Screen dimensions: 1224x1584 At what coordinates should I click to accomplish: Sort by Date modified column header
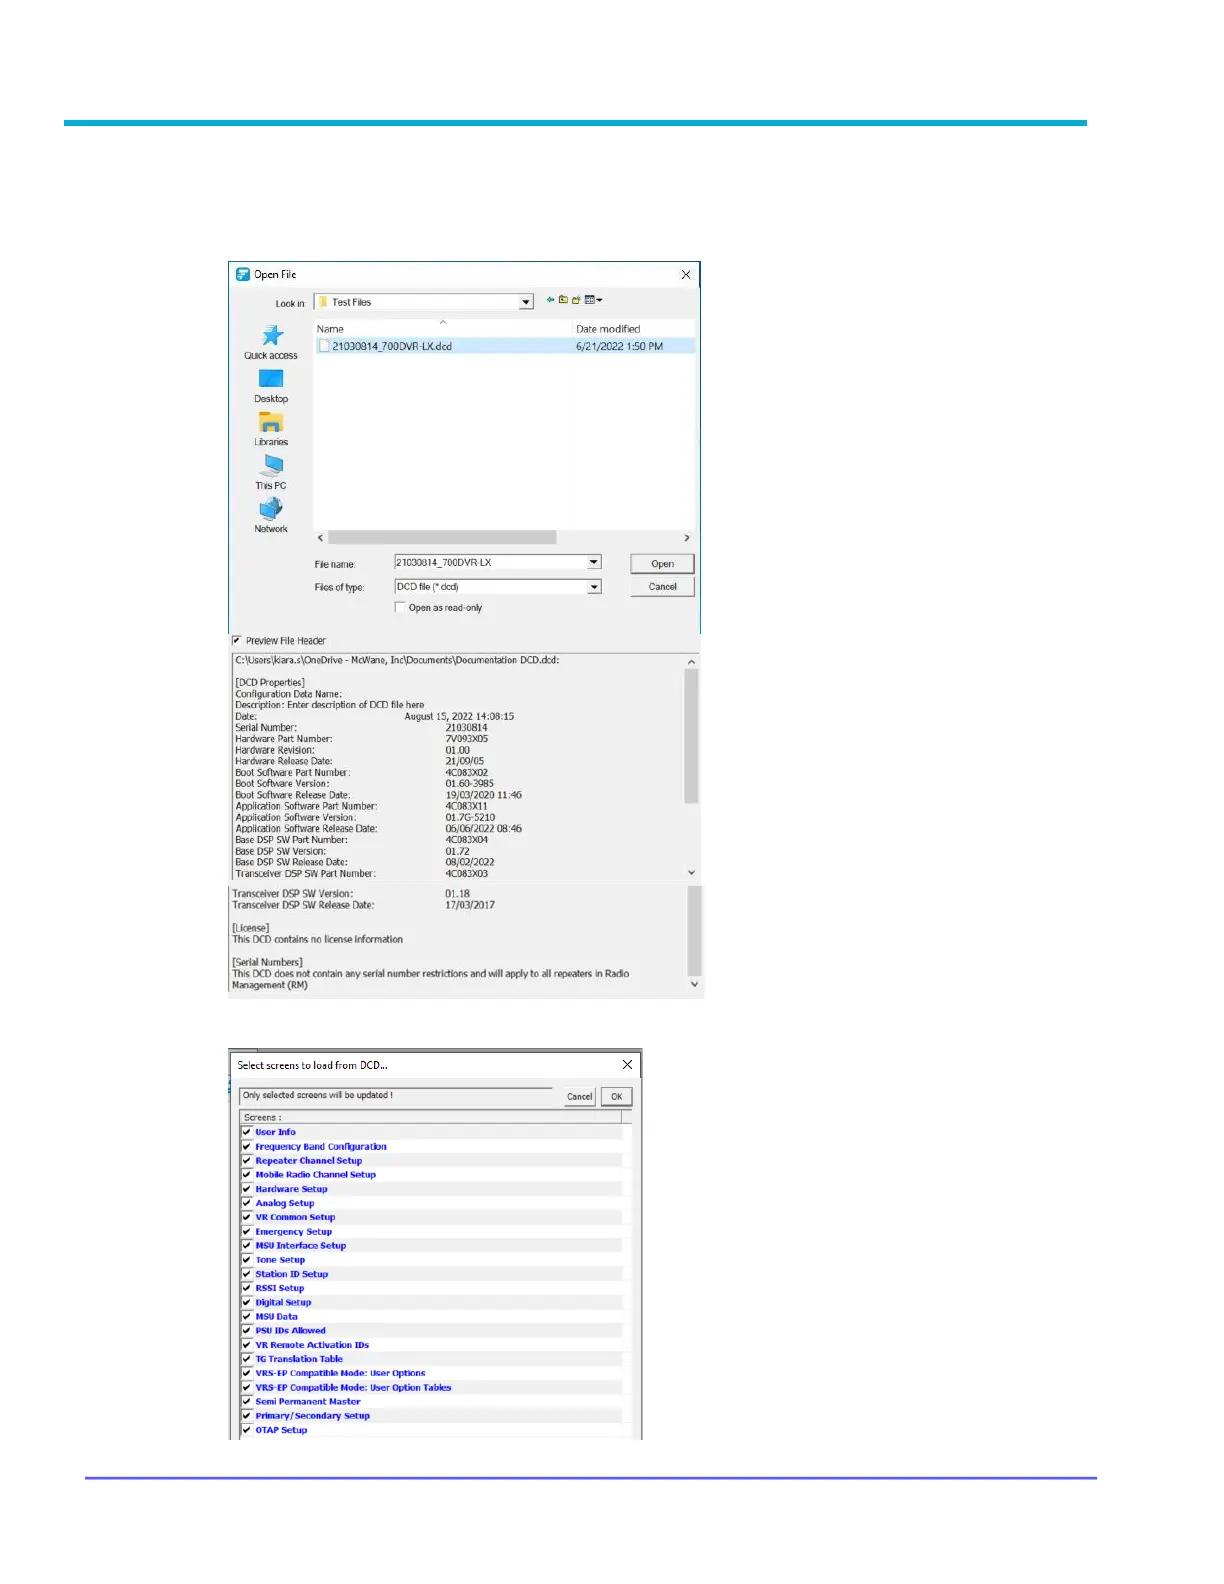click(607, 329)
